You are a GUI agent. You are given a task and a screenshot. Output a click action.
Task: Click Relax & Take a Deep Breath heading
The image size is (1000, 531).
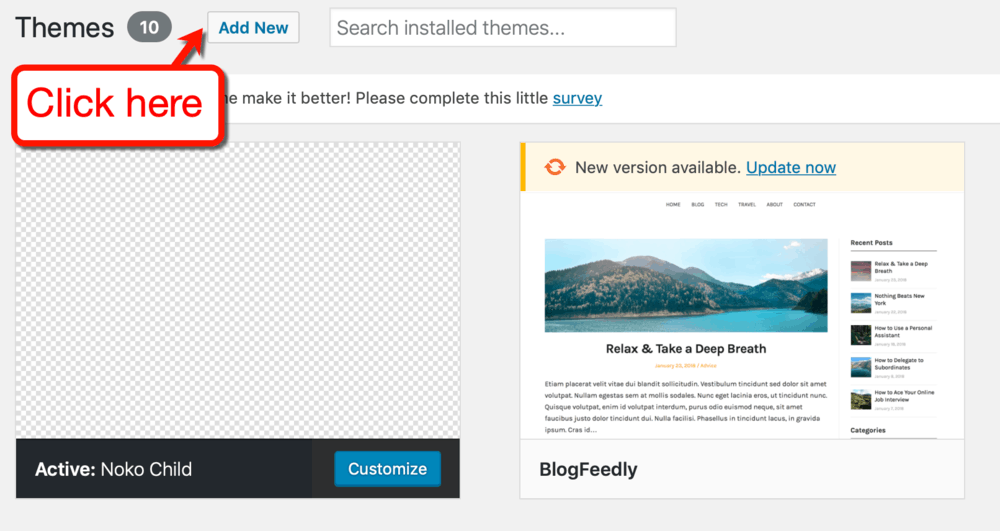[x=686, y=349]
